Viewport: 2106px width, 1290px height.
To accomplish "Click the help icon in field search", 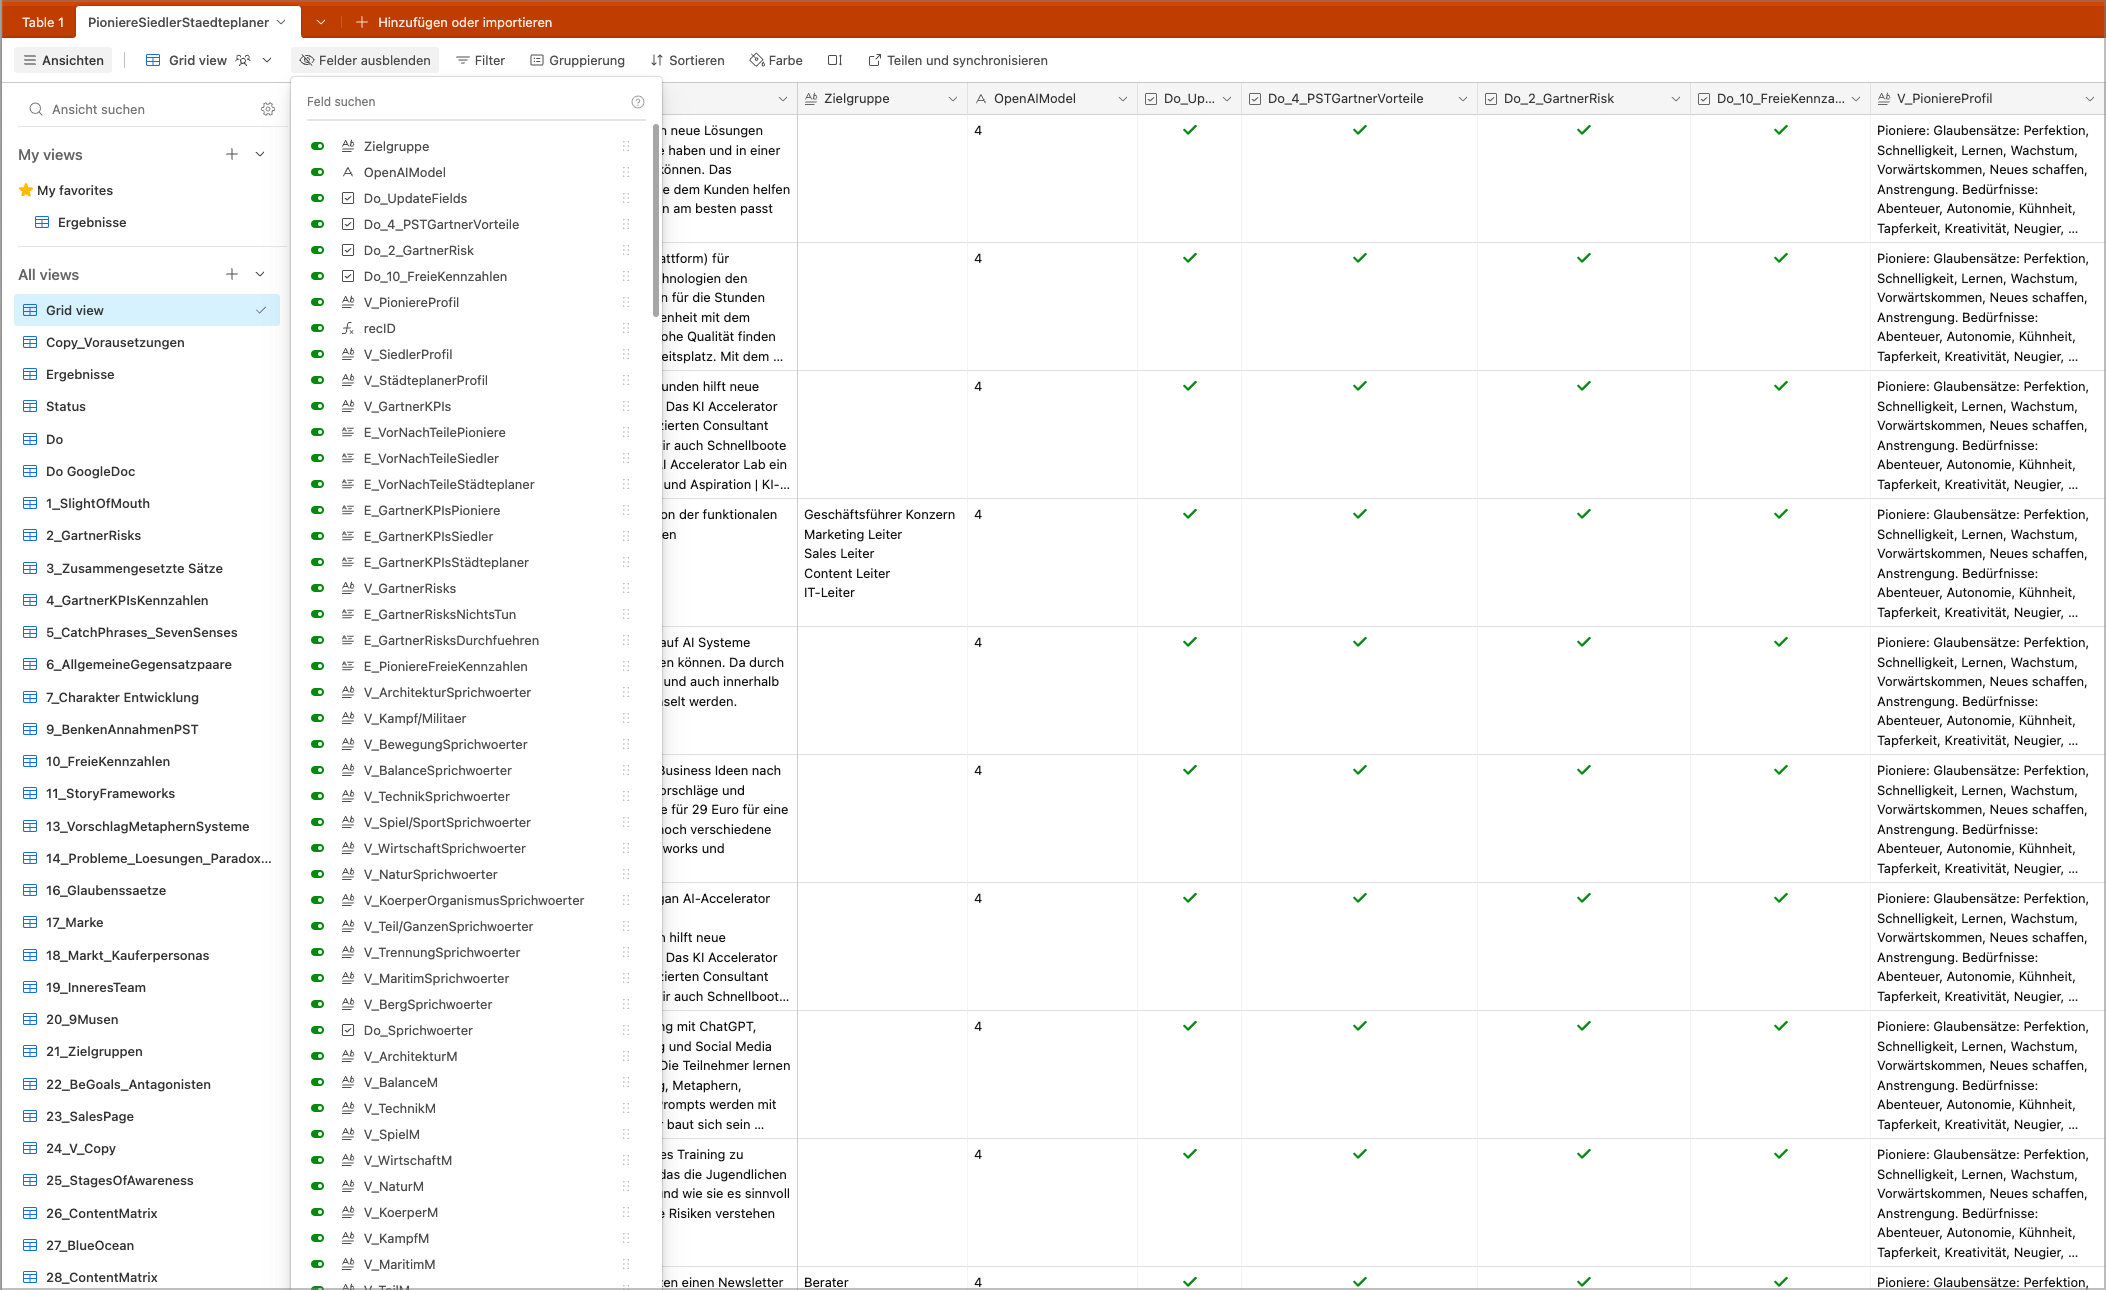I will pyautogui.click(x=638, y=102).
